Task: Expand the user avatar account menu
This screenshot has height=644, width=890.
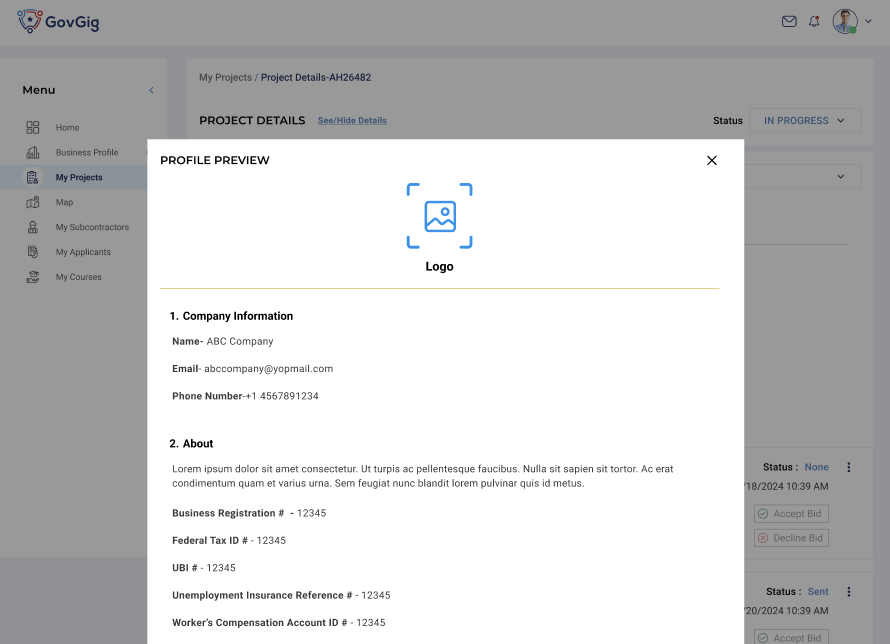Action: coord(851,21)
